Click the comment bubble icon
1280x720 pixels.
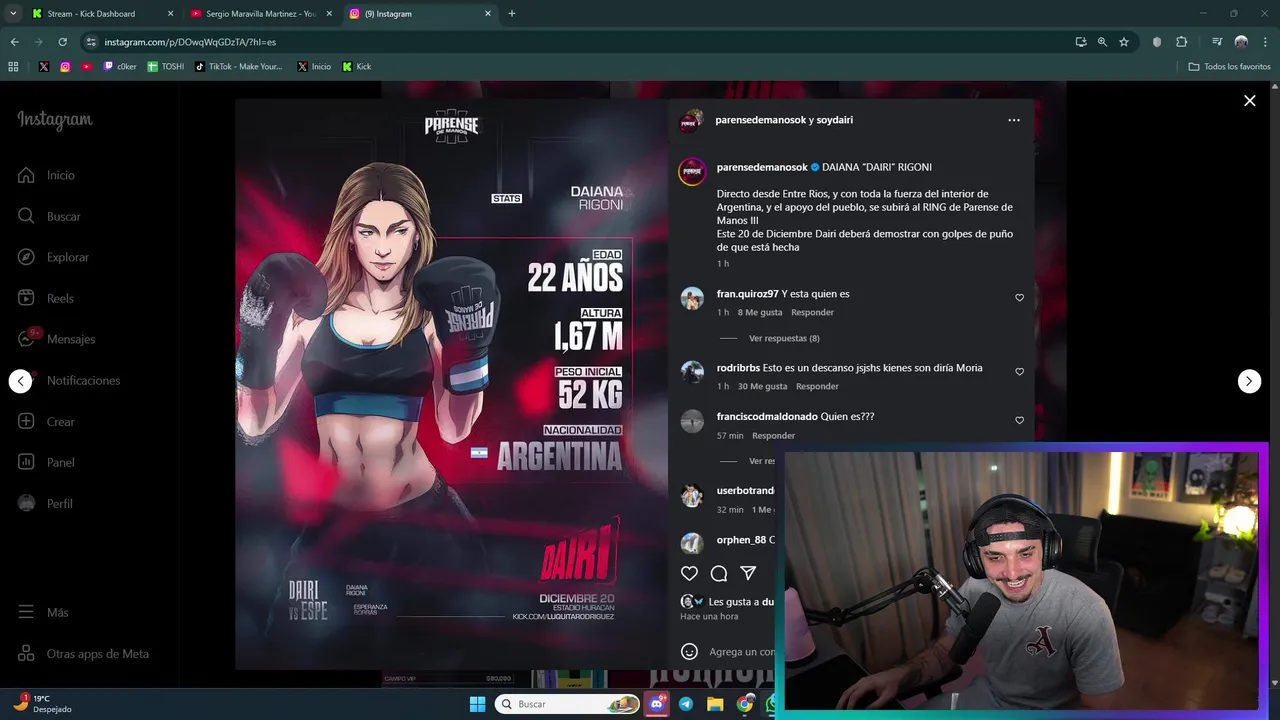click(x=718, y=573)
